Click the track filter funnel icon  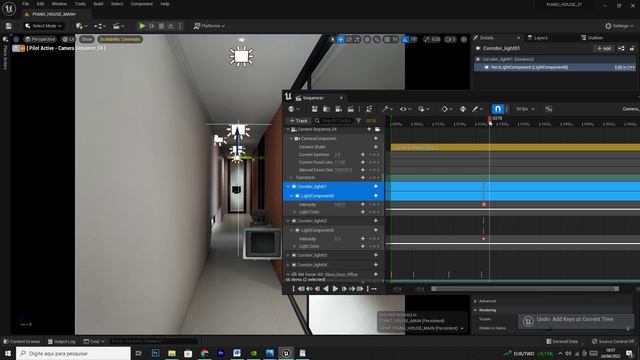tap(358, 121)
